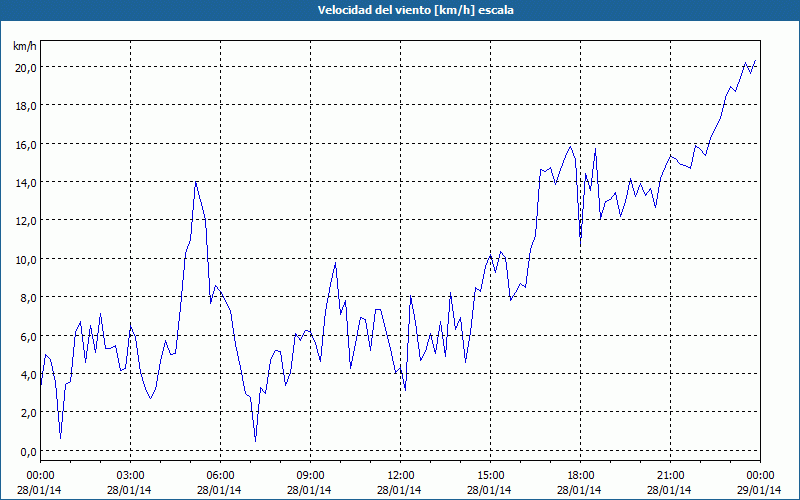Click the '0,0' y-axis label
Image resolution: width=800 pixels, height=500 pixels.
pos(28,452)
